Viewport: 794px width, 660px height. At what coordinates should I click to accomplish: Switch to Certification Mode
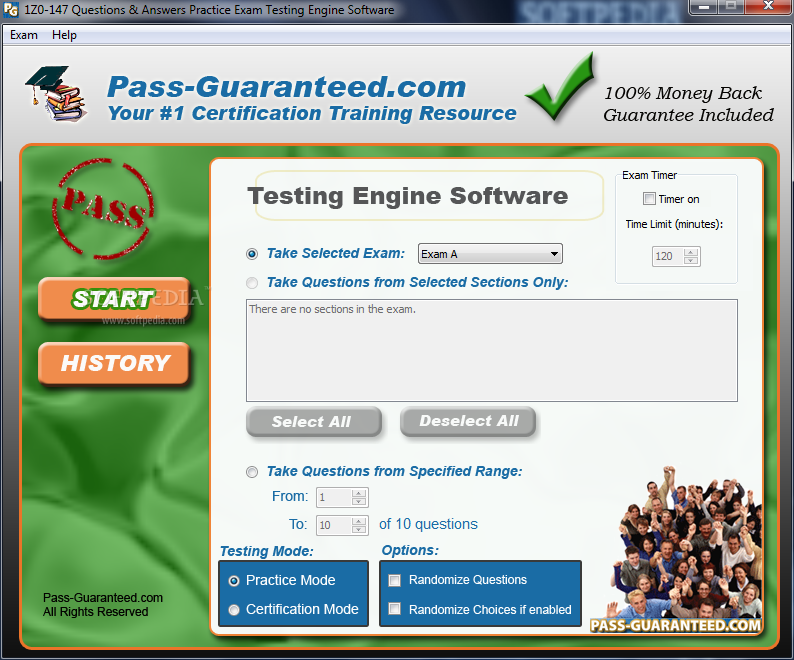[x=234, y=610]
